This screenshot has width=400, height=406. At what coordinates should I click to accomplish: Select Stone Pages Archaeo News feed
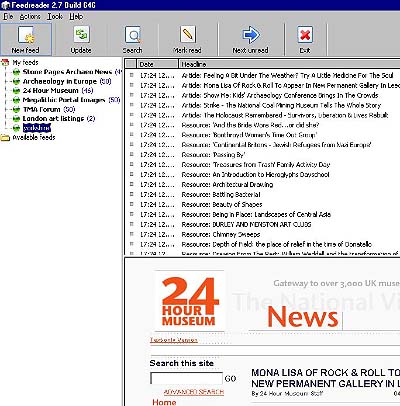[x=67, y=72]
